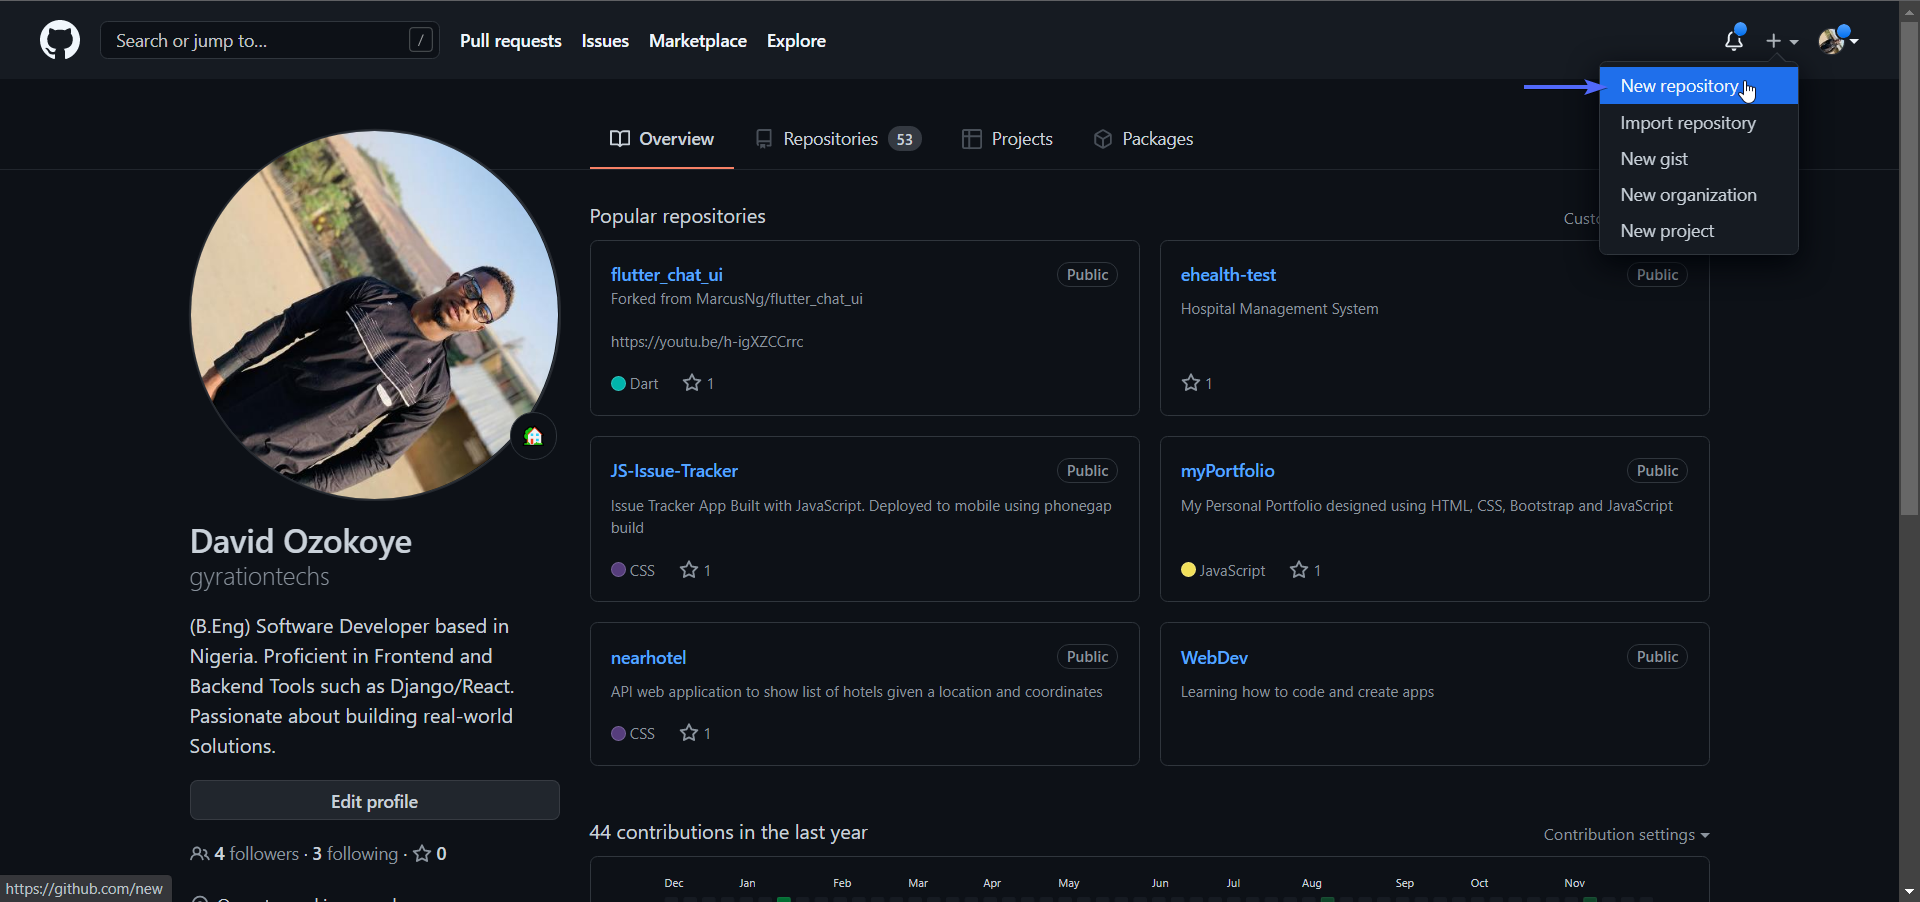
Task: Open notifications bell icon
Action: [1734, 40]
